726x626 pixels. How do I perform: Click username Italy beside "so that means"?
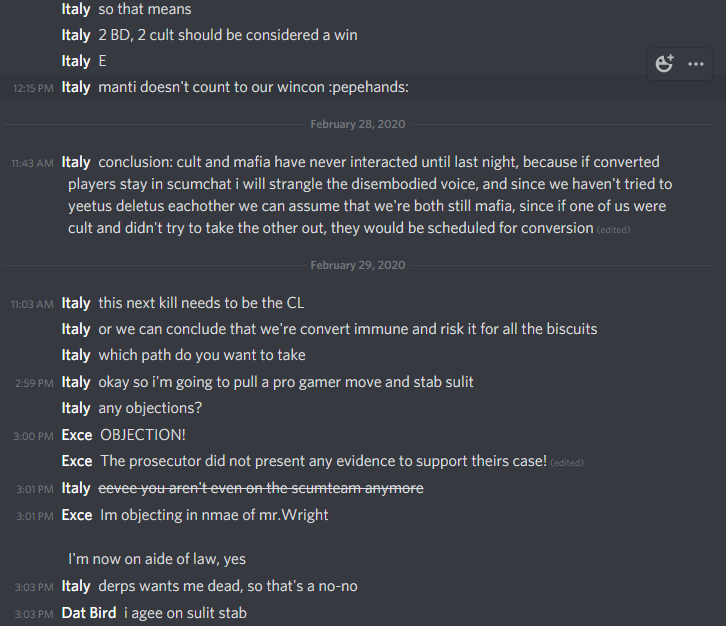click(76, 9)
